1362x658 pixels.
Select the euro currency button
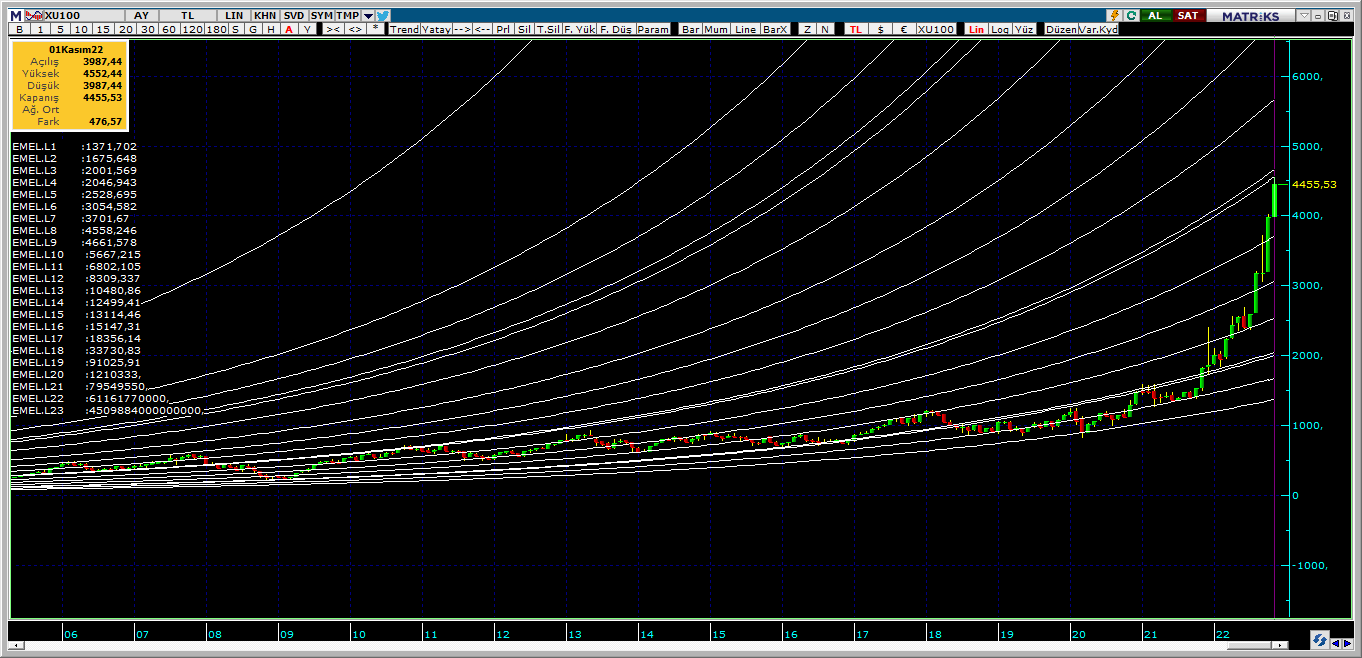click(x=903, y=29)
